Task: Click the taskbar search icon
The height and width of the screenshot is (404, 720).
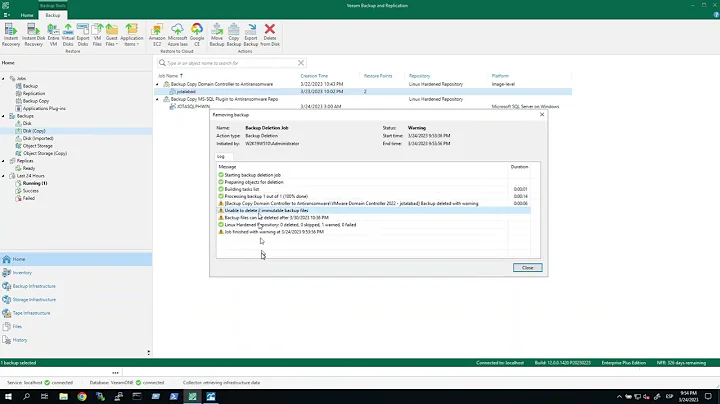Action: [x=27, y=396]
